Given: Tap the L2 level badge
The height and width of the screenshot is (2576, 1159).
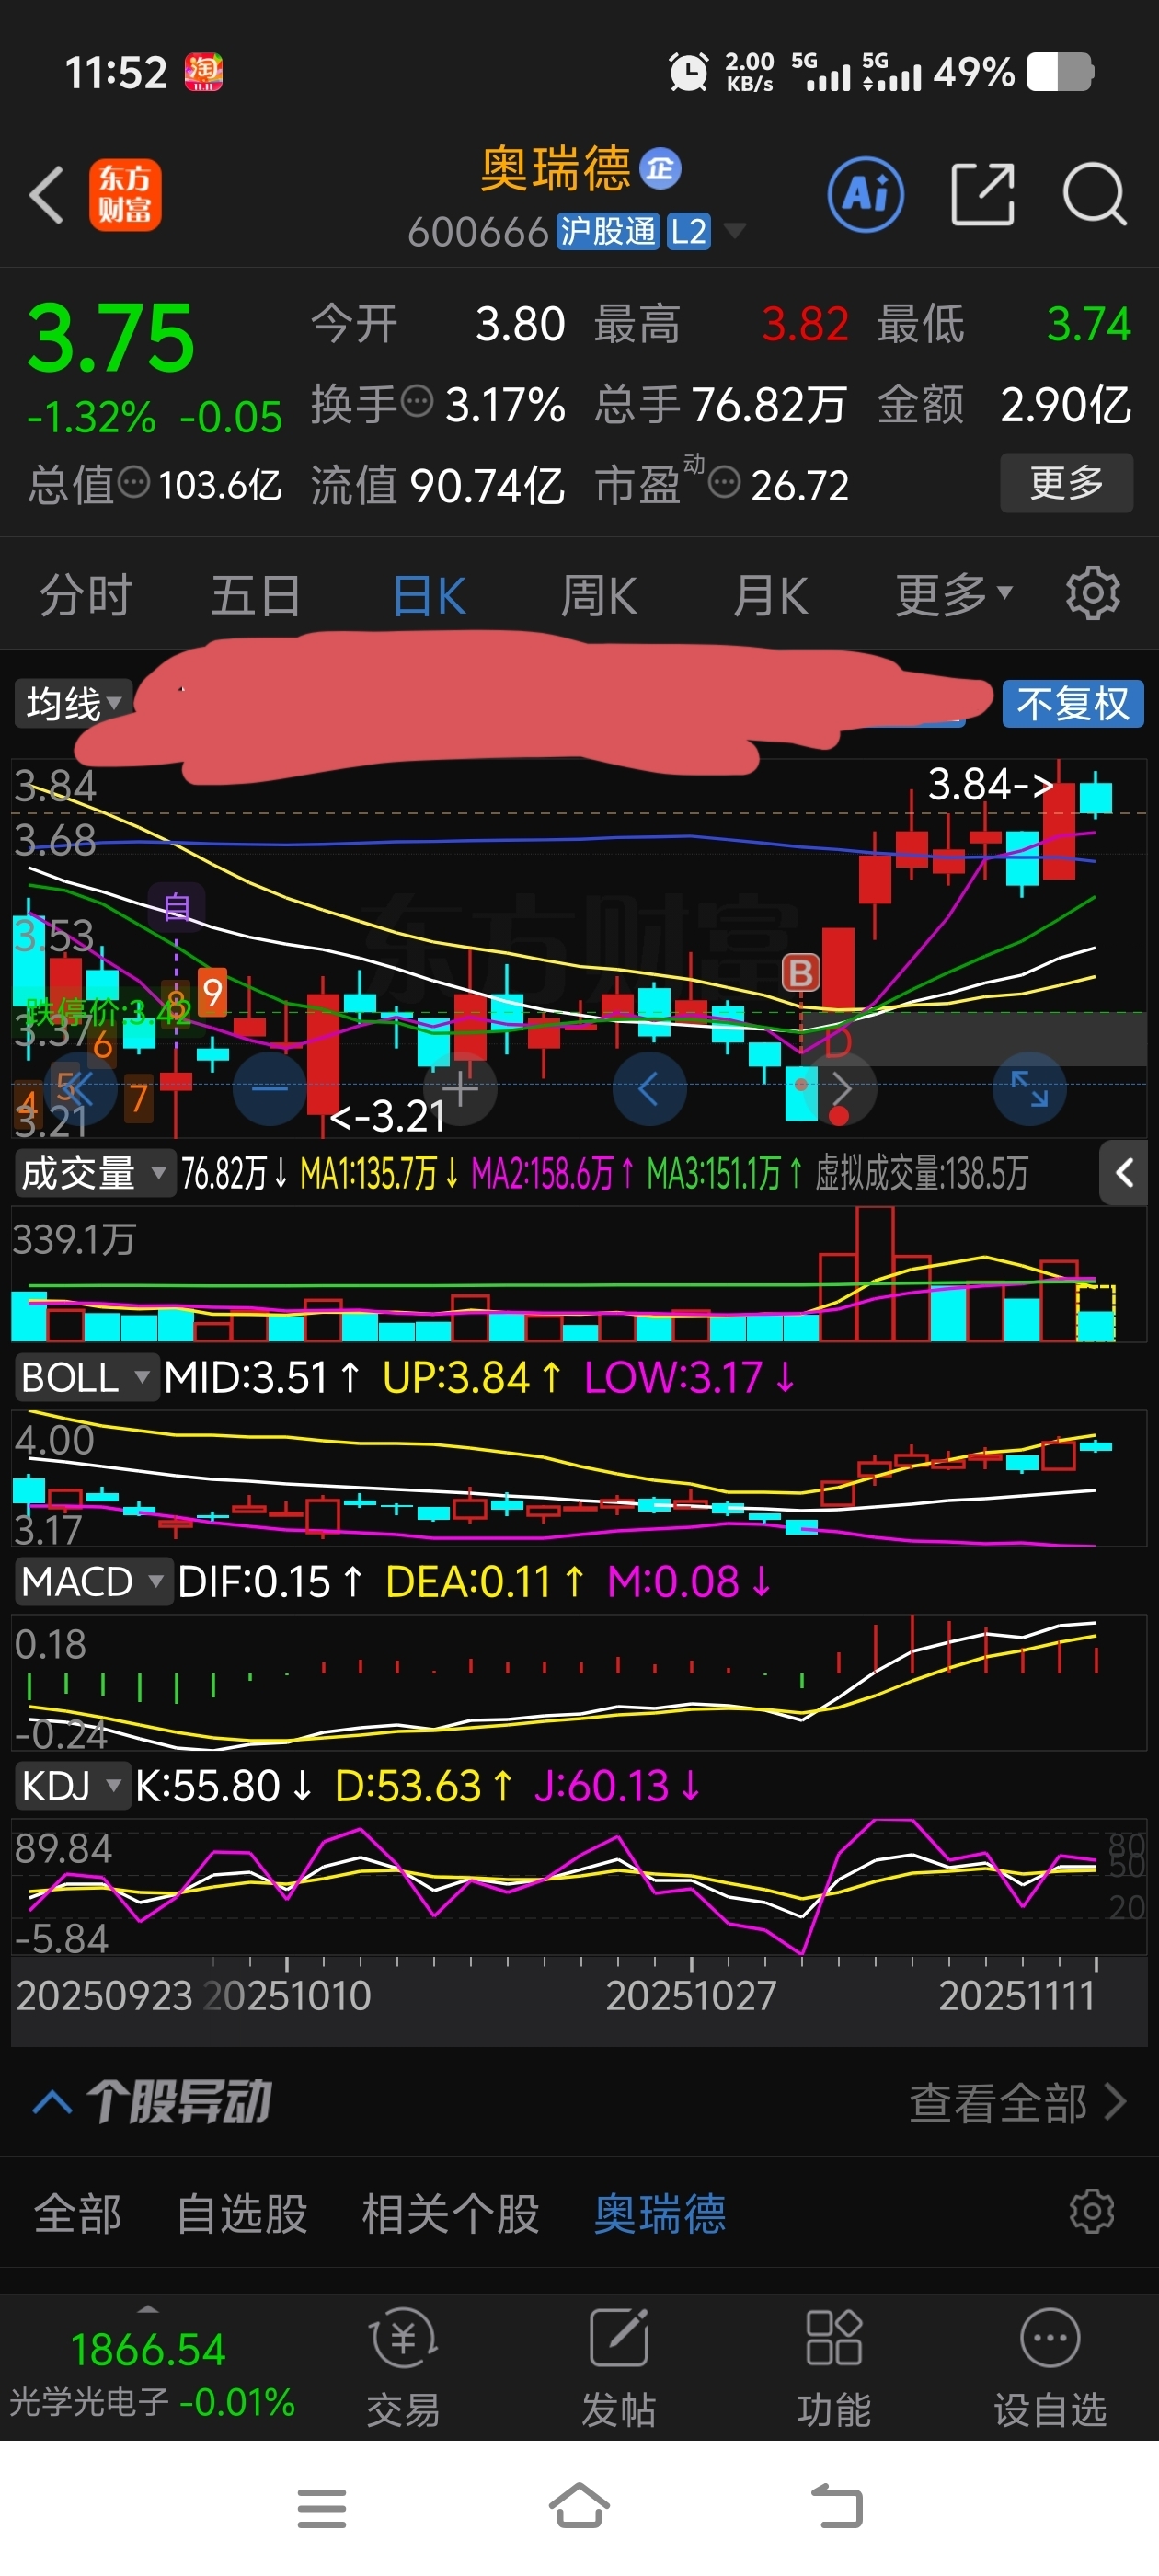Looking at the screenshot, I should (688, 231).
